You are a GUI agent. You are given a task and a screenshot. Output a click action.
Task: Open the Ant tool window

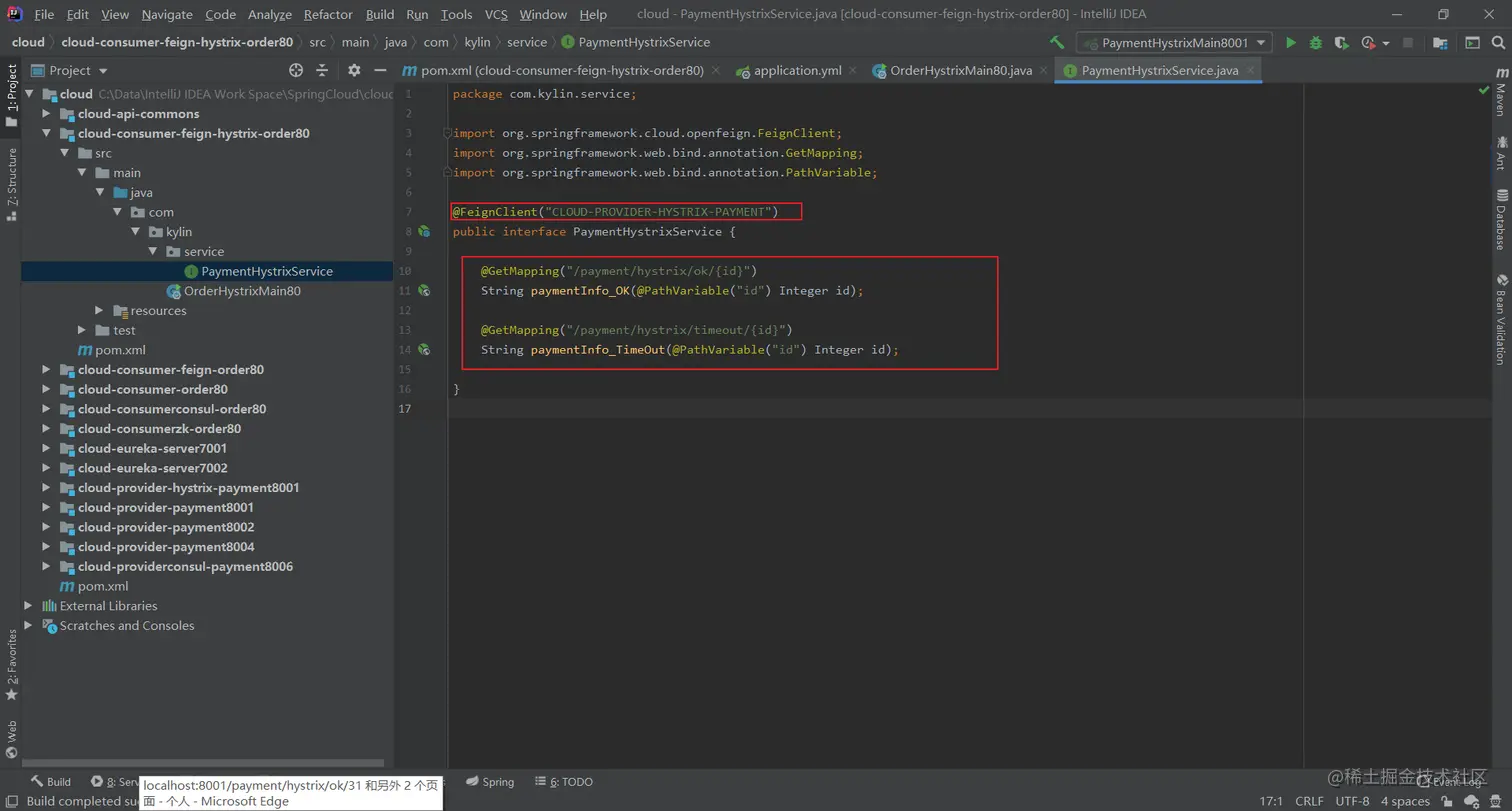1501,152
